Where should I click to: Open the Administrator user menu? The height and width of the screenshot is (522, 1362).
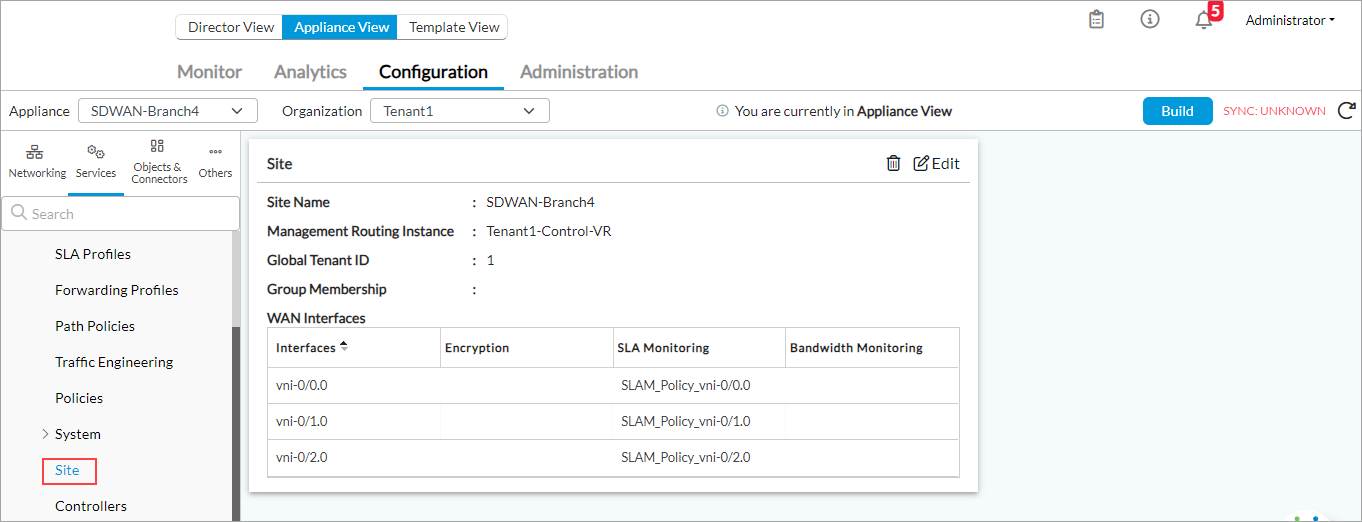pos(1289,20)
